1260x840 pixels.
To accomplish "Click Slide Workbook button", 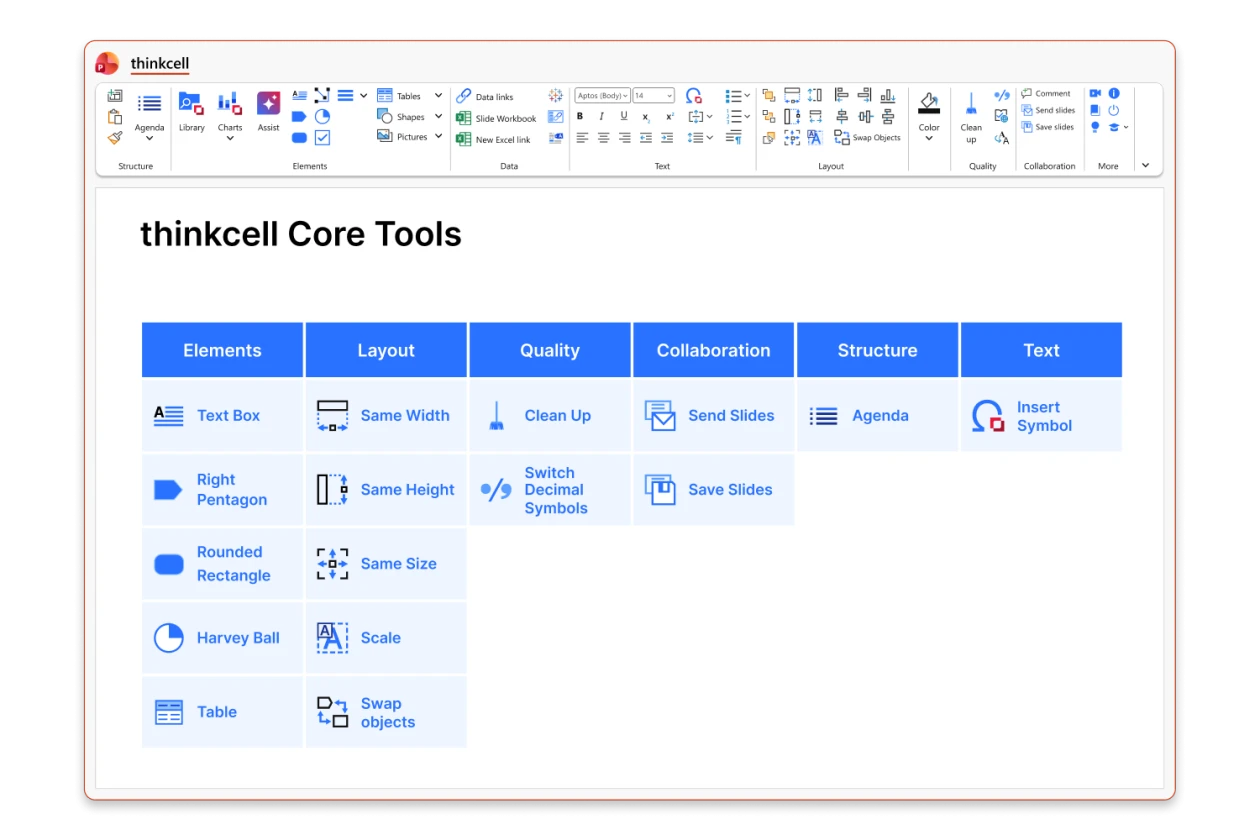I will 496,118.
